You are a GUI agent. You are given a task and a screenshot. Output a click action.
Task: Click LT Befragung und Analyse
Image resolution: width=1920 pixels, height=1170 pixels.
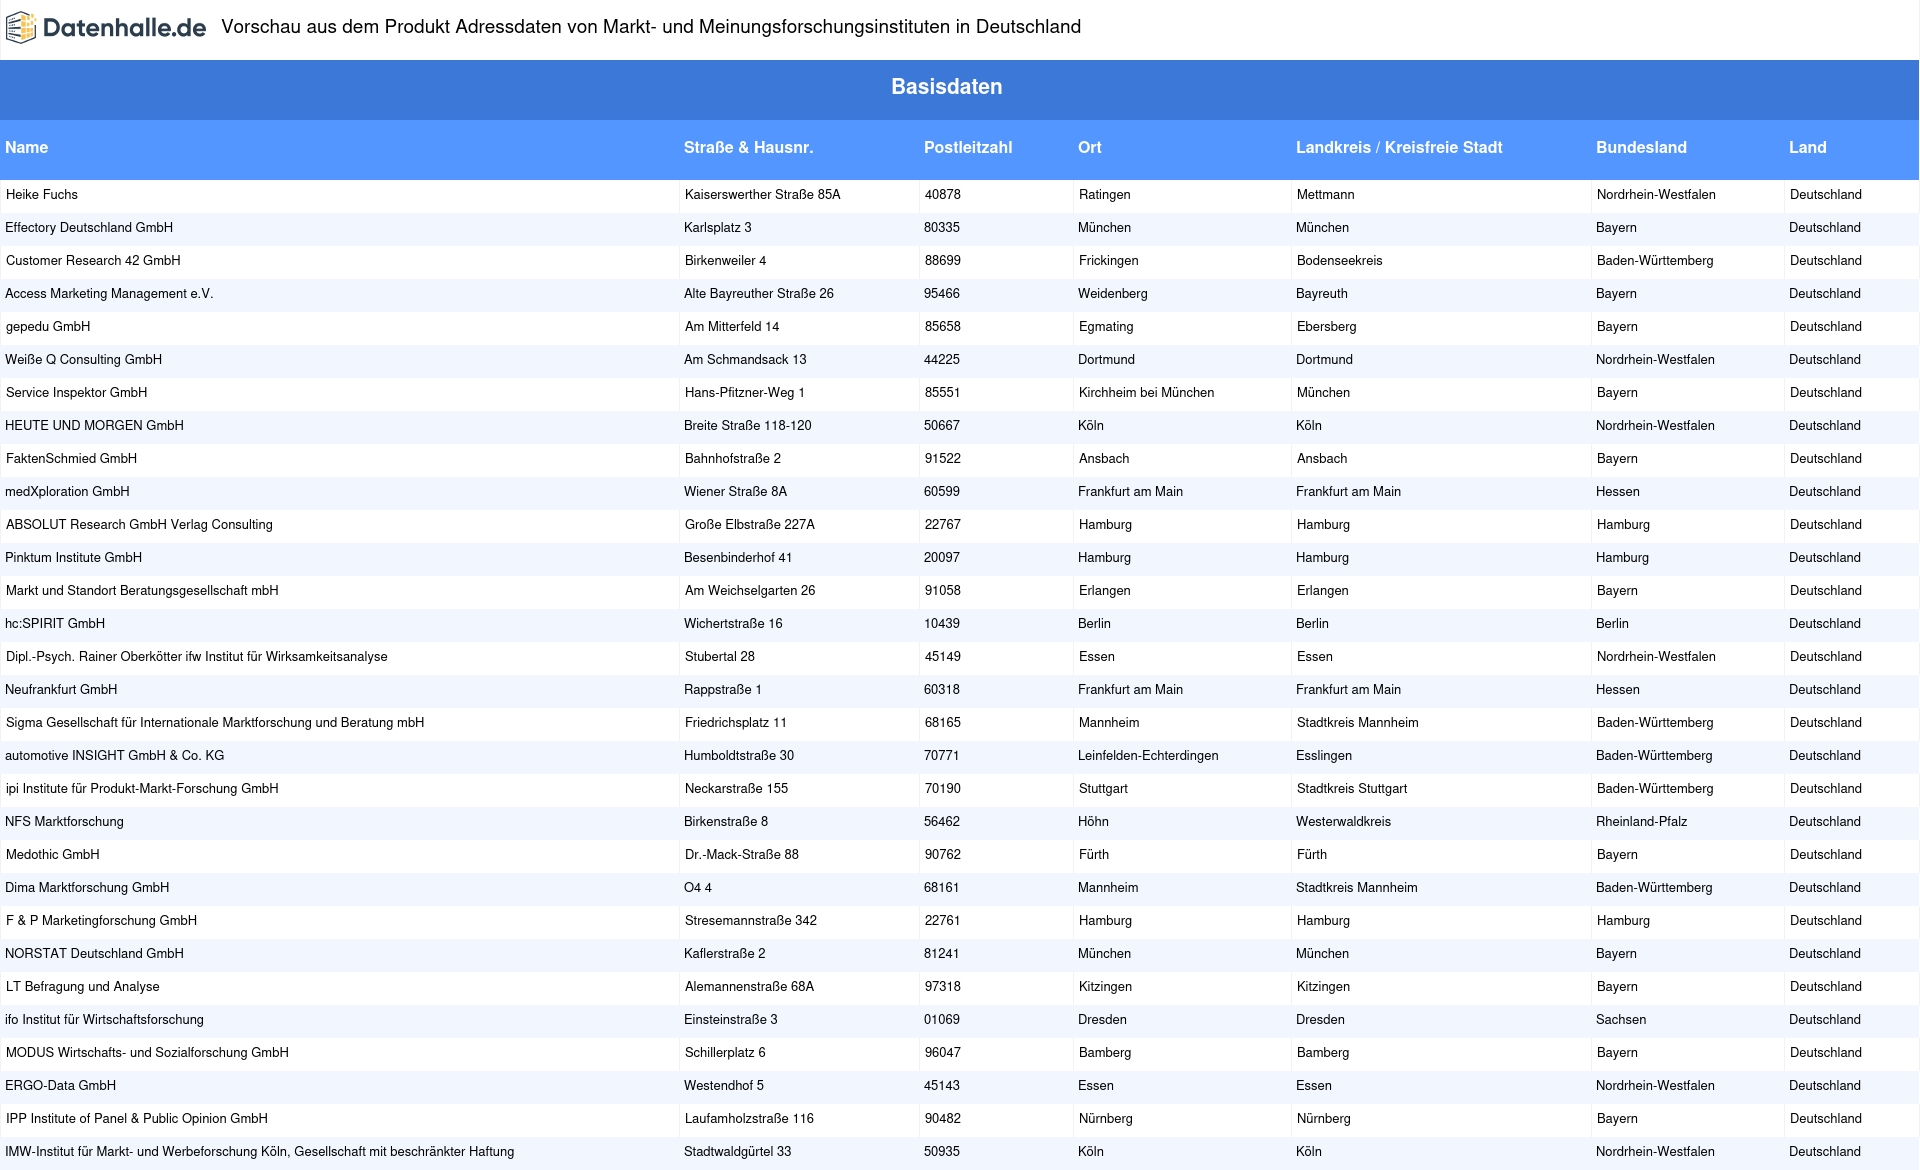point(82,986)
